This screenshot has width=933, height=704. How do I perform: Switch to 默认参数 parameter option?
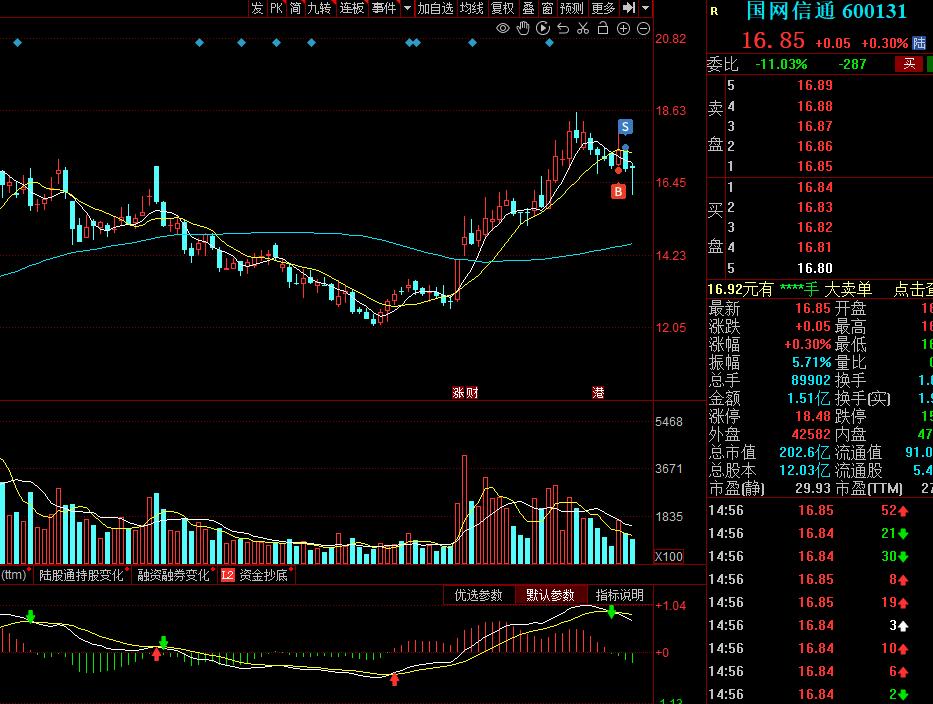click(x=550, y=595)
